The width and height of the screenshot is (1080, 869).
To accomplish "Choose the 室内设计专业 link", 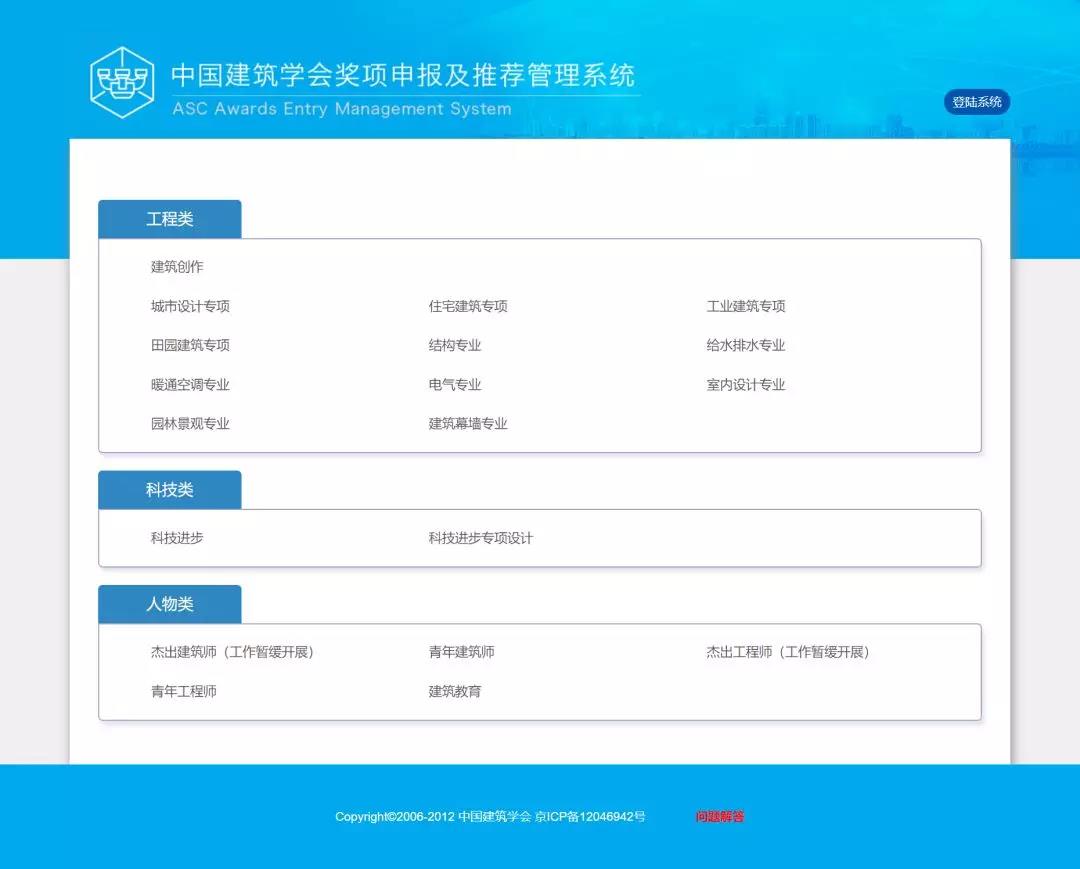I will click(x=746, y=385).
